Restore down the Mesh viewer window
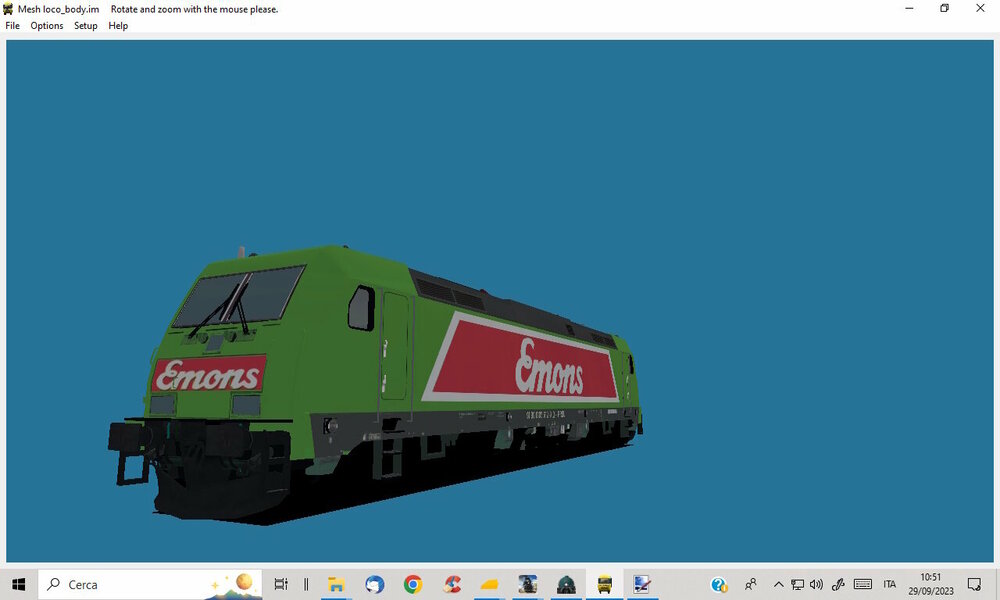Image resolution: width=1000 pixels, height=600 pixels. [945, 8]
